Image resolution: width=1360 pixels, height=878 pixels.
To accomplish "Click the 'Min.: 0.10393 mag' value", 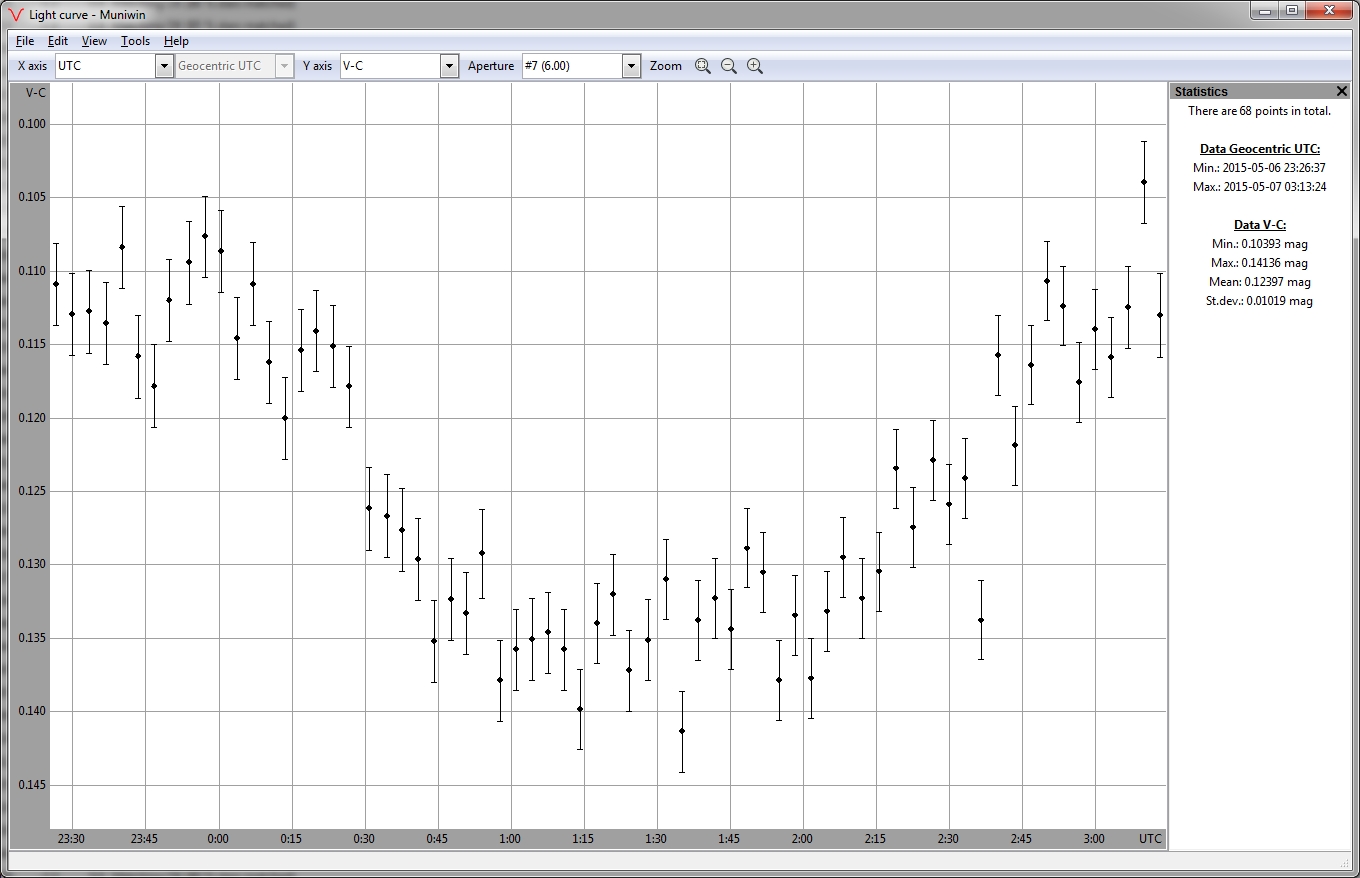I will click(x=1259, y=244).
